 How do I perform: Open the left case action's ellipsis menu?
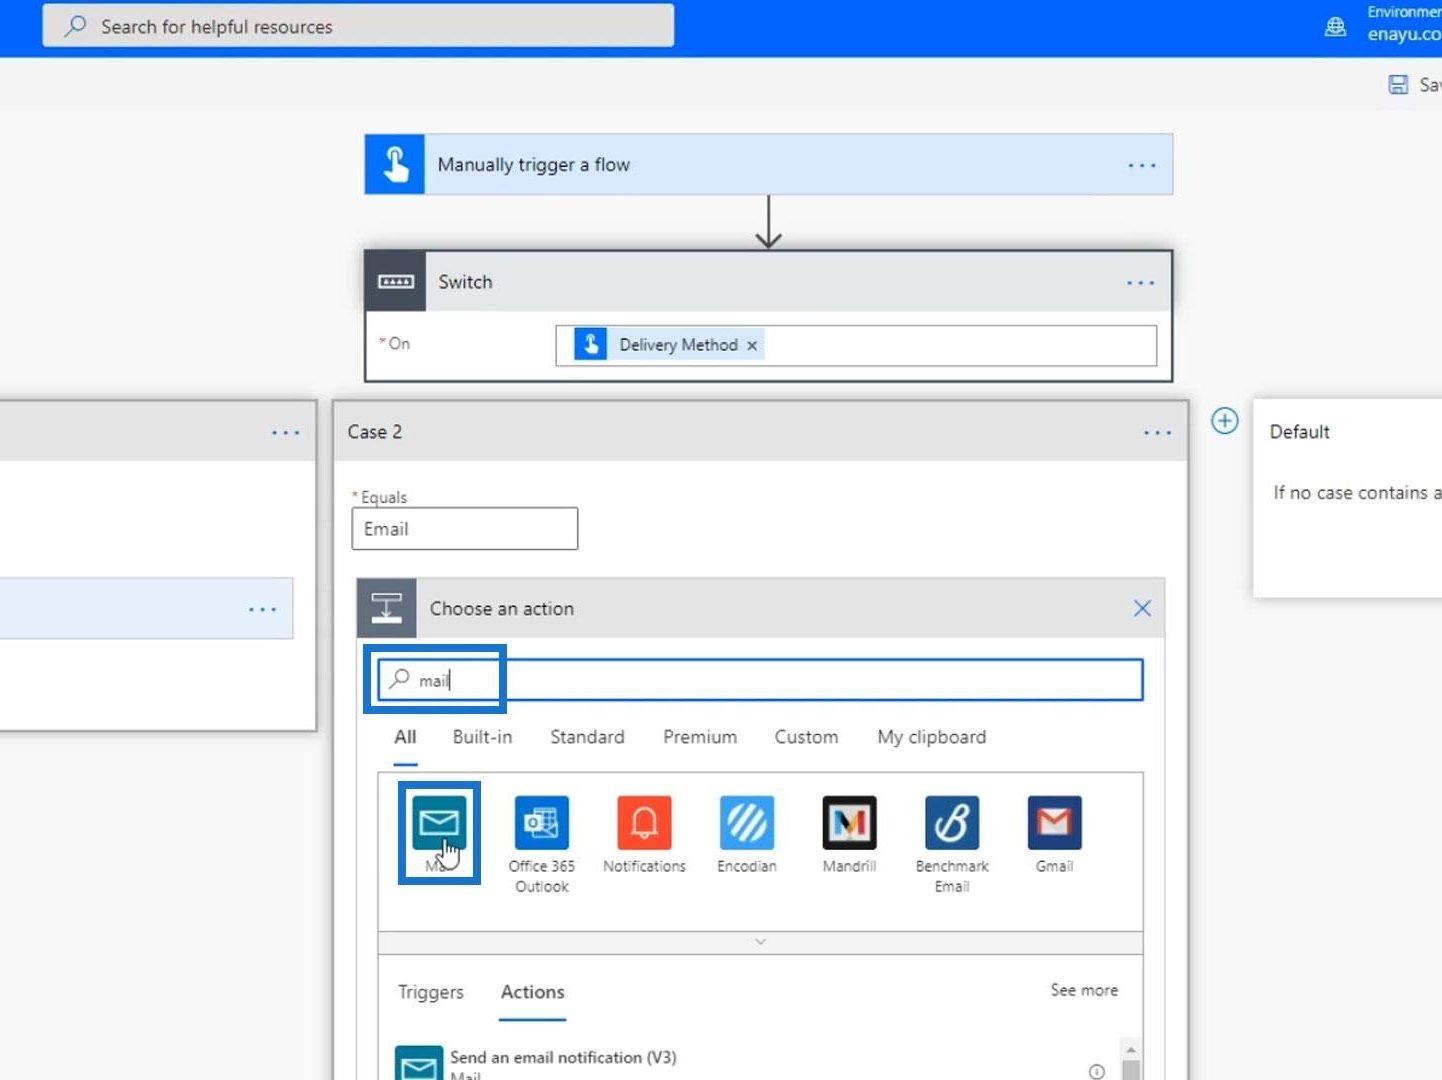[x=263, y=609]
